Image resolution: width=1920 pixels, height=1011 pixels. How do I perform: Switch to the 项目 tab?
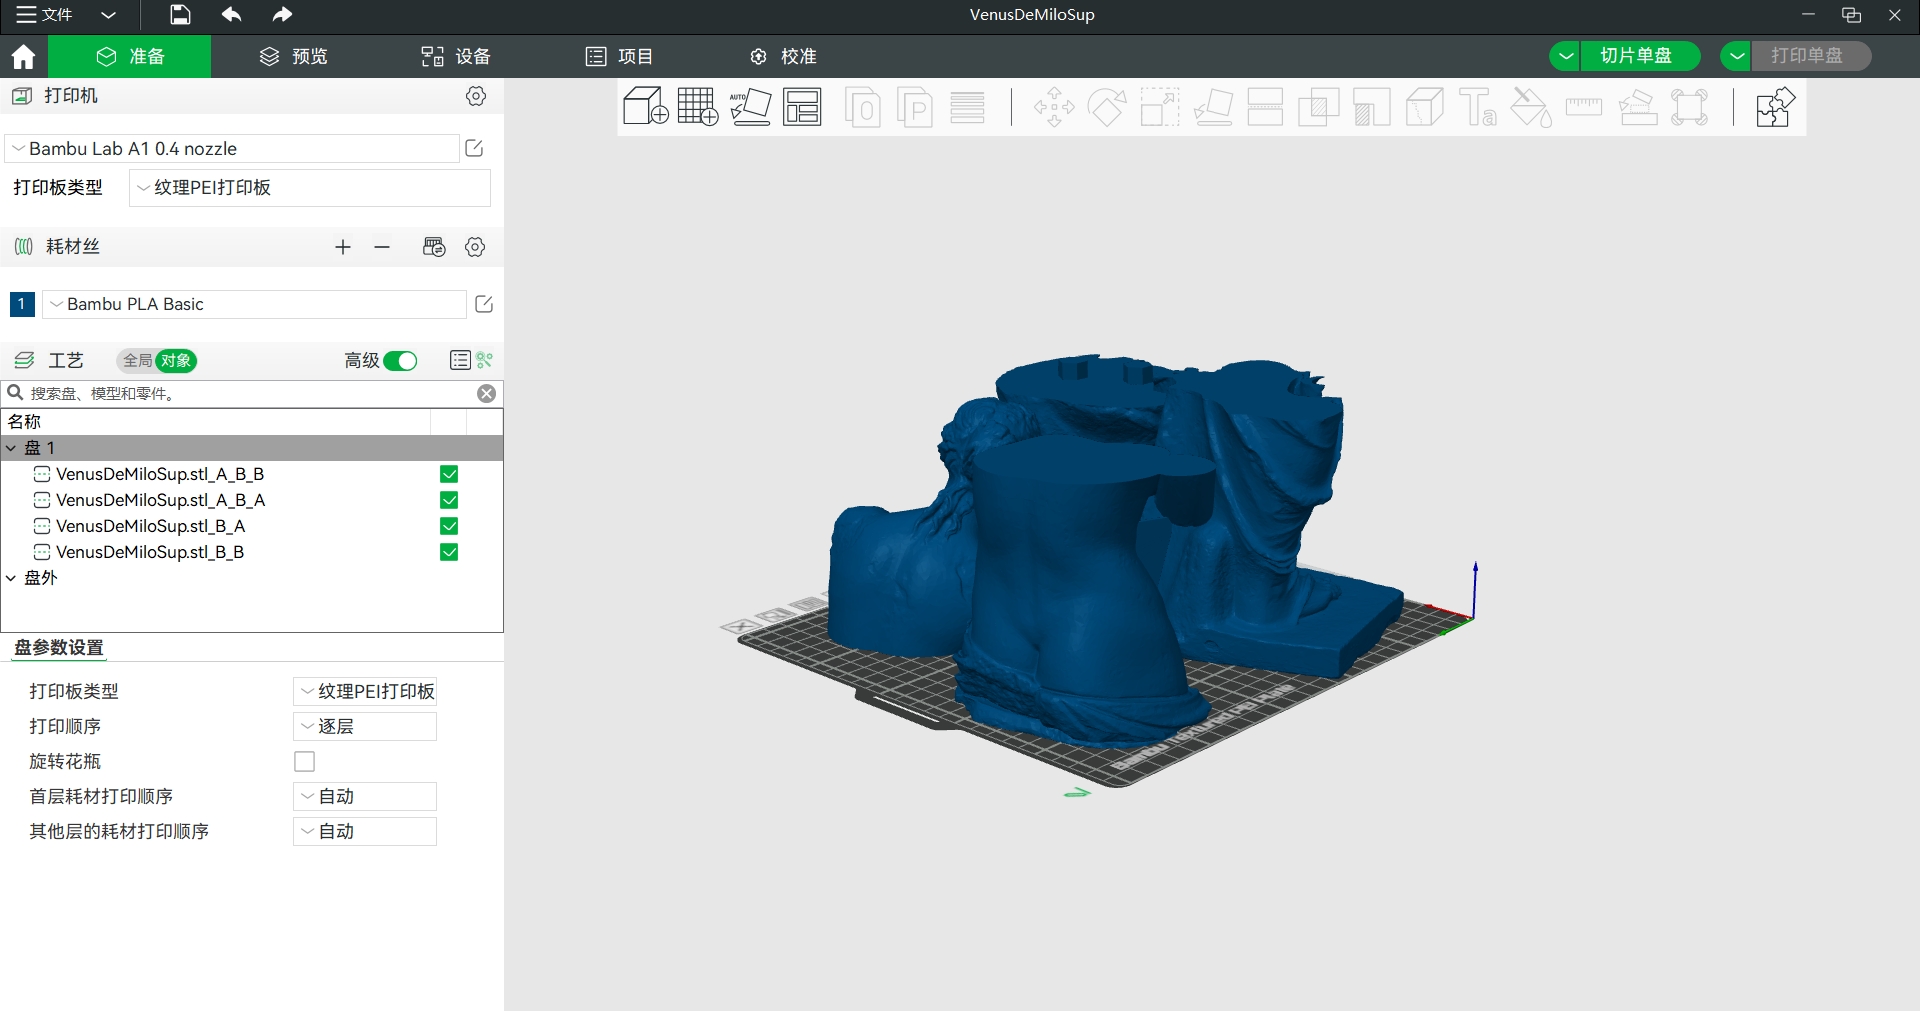(619, 57)
